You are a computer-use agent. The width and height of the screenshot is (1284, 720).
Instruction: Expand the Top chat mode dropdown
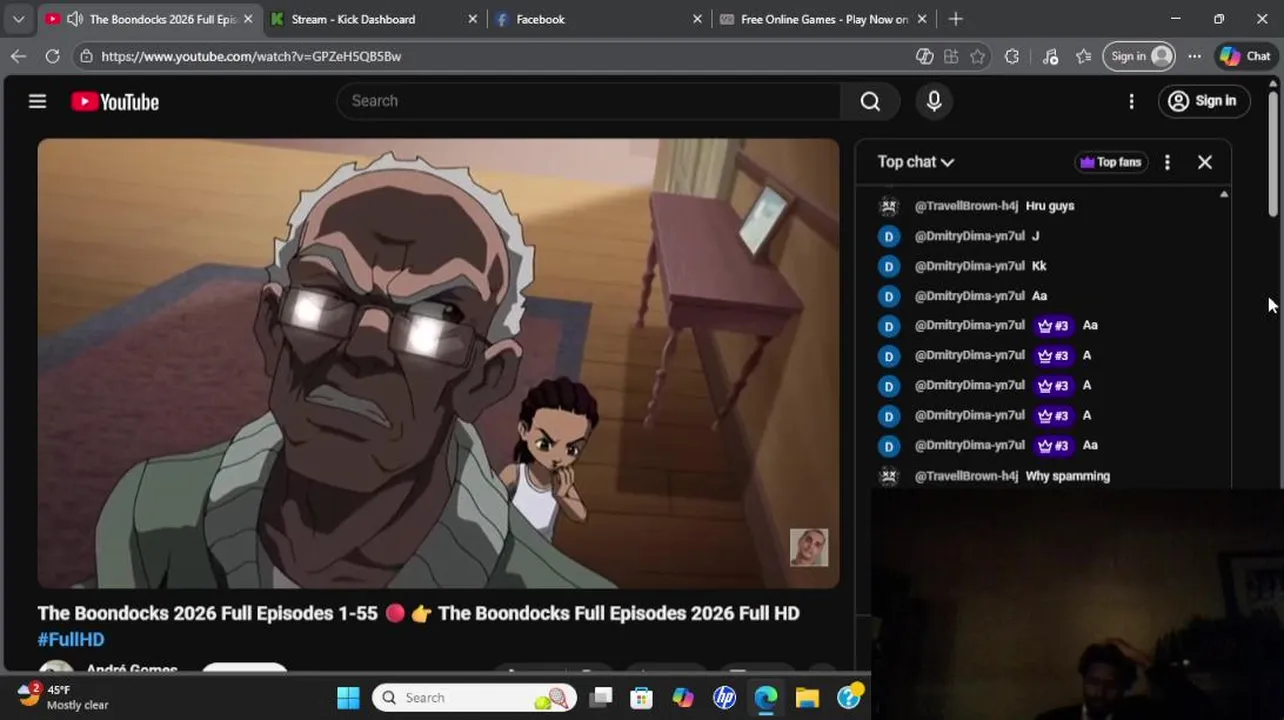[916, 162]
